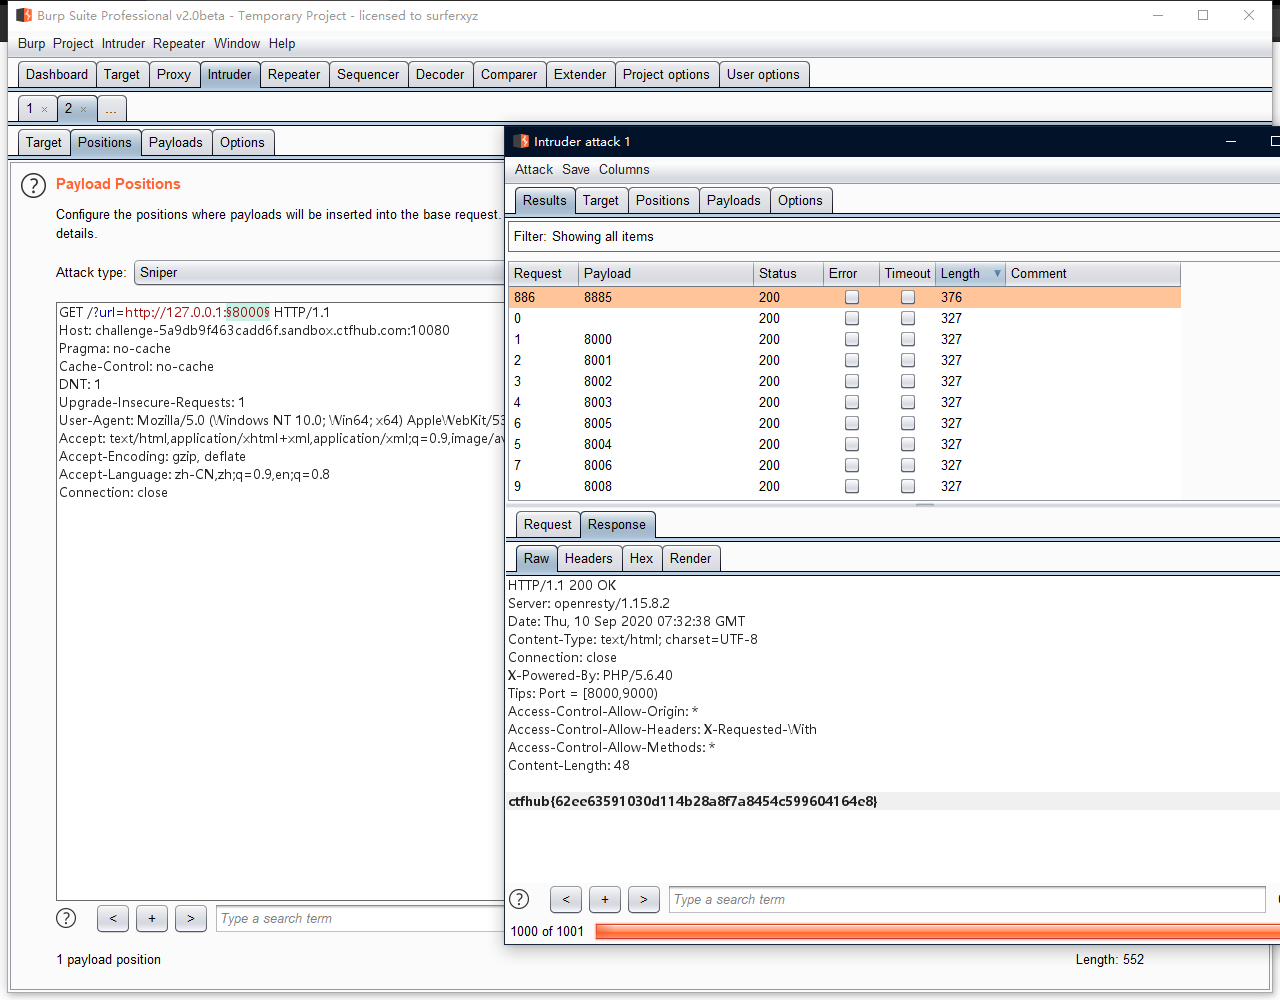Click next match button in main search
The width and height of the screenshot is (1280, 1000).
[191, 918]
